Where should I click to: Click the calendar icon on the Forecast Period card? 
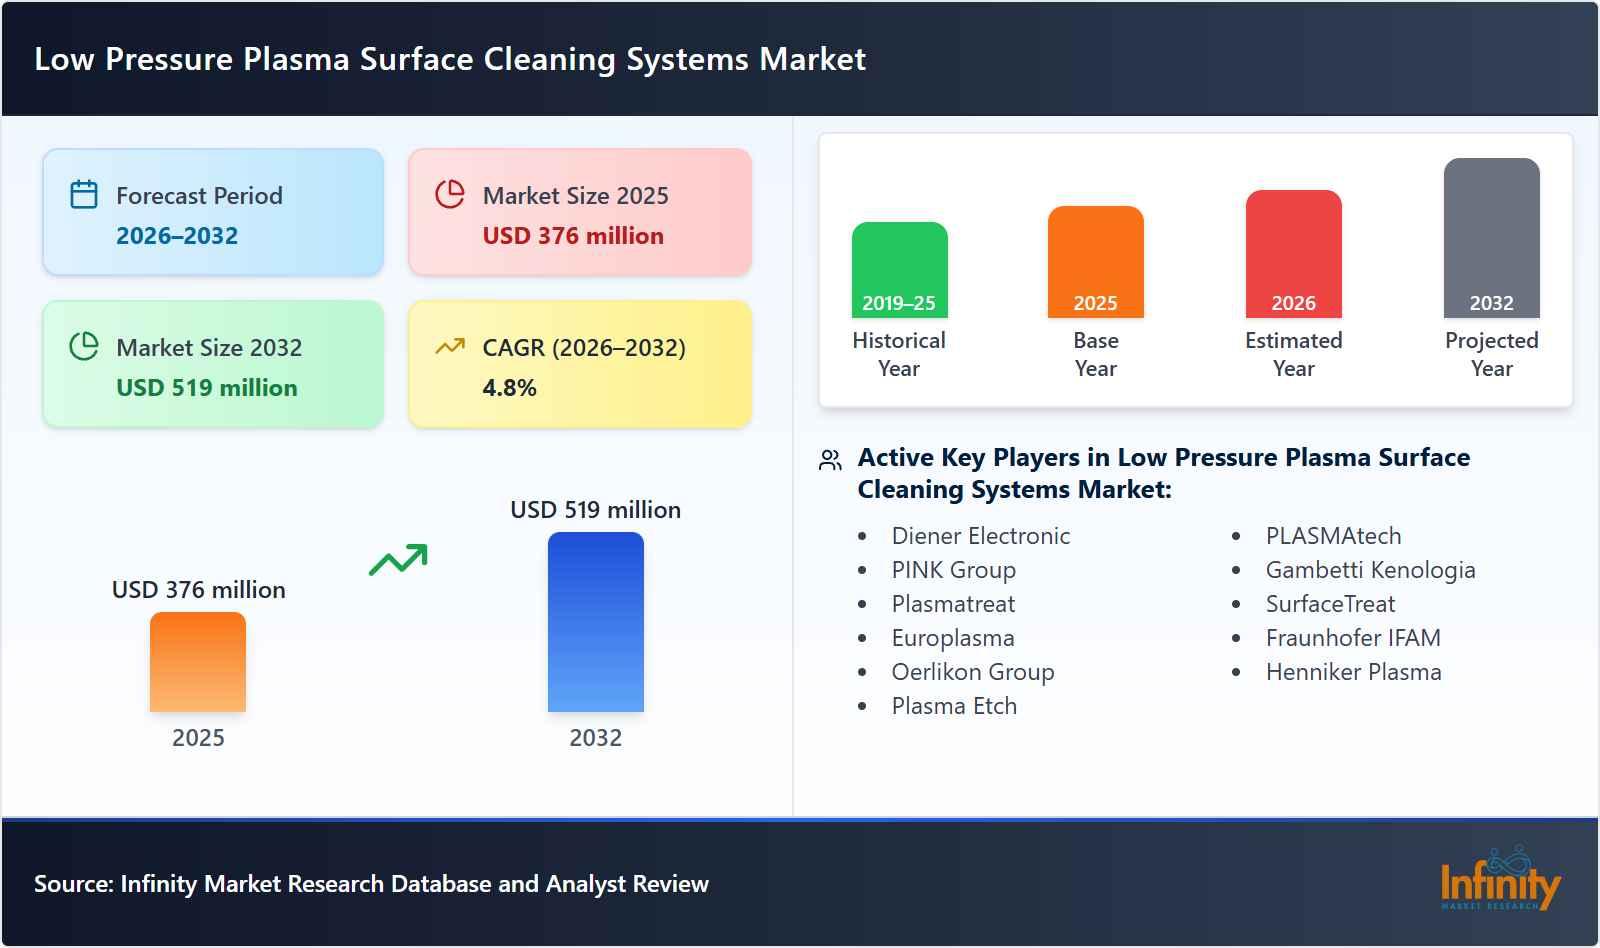(x=84, y=194)
